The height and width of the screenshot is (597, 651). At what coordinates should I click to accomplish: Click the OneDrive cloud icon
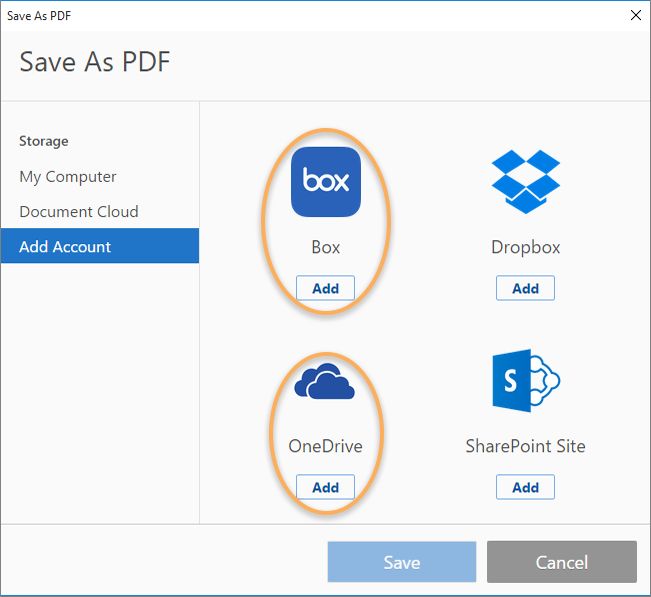pos(325,381)
